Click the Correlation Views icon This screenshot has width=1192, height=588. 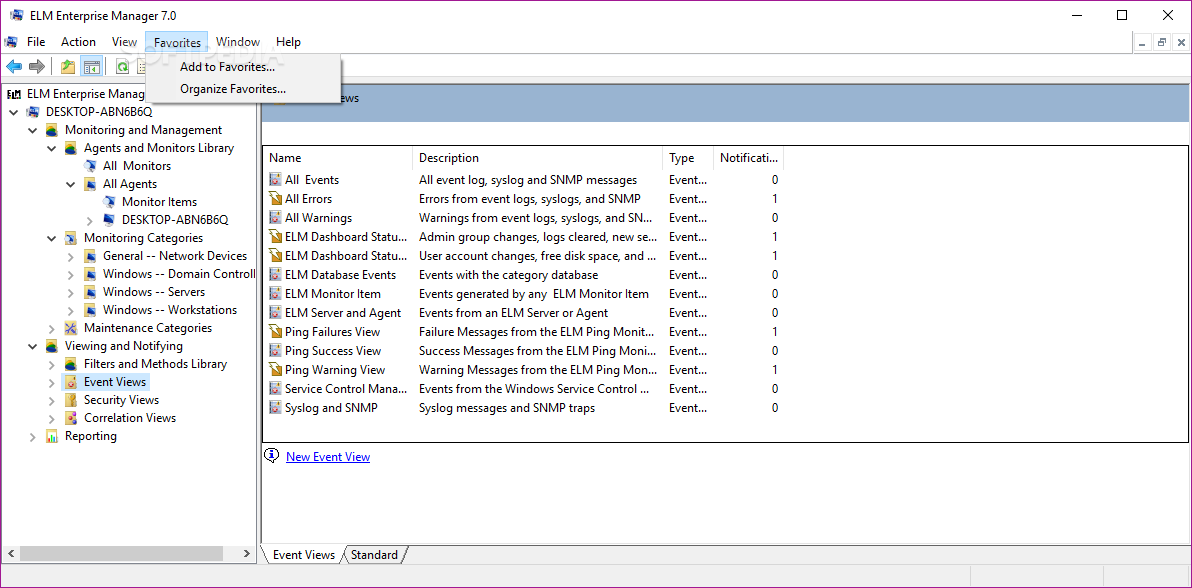(x=71, y=418)
